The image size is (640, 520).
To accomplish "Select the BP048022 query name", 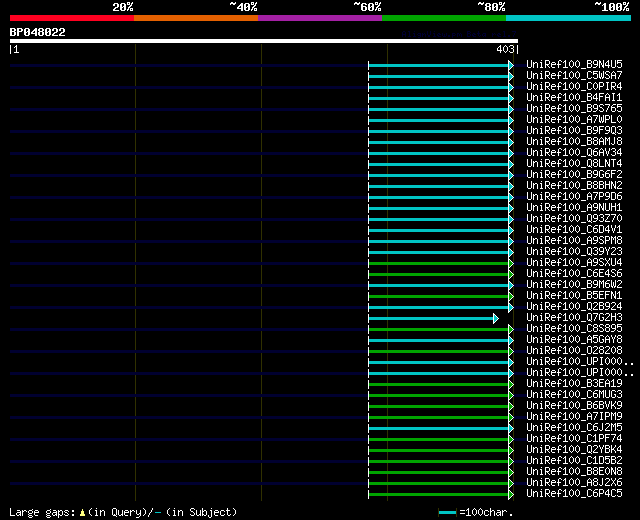I will (38, 32).
